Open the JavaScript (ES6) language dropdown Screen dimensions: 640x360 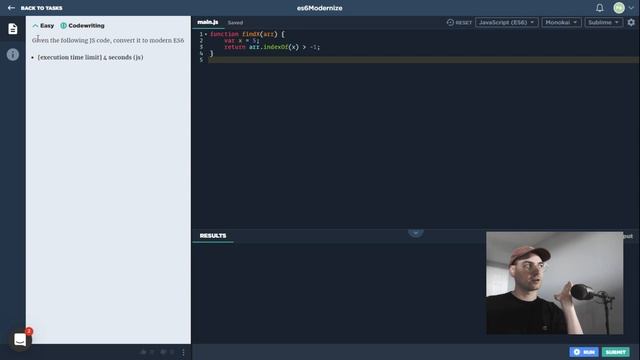point(507,22)
